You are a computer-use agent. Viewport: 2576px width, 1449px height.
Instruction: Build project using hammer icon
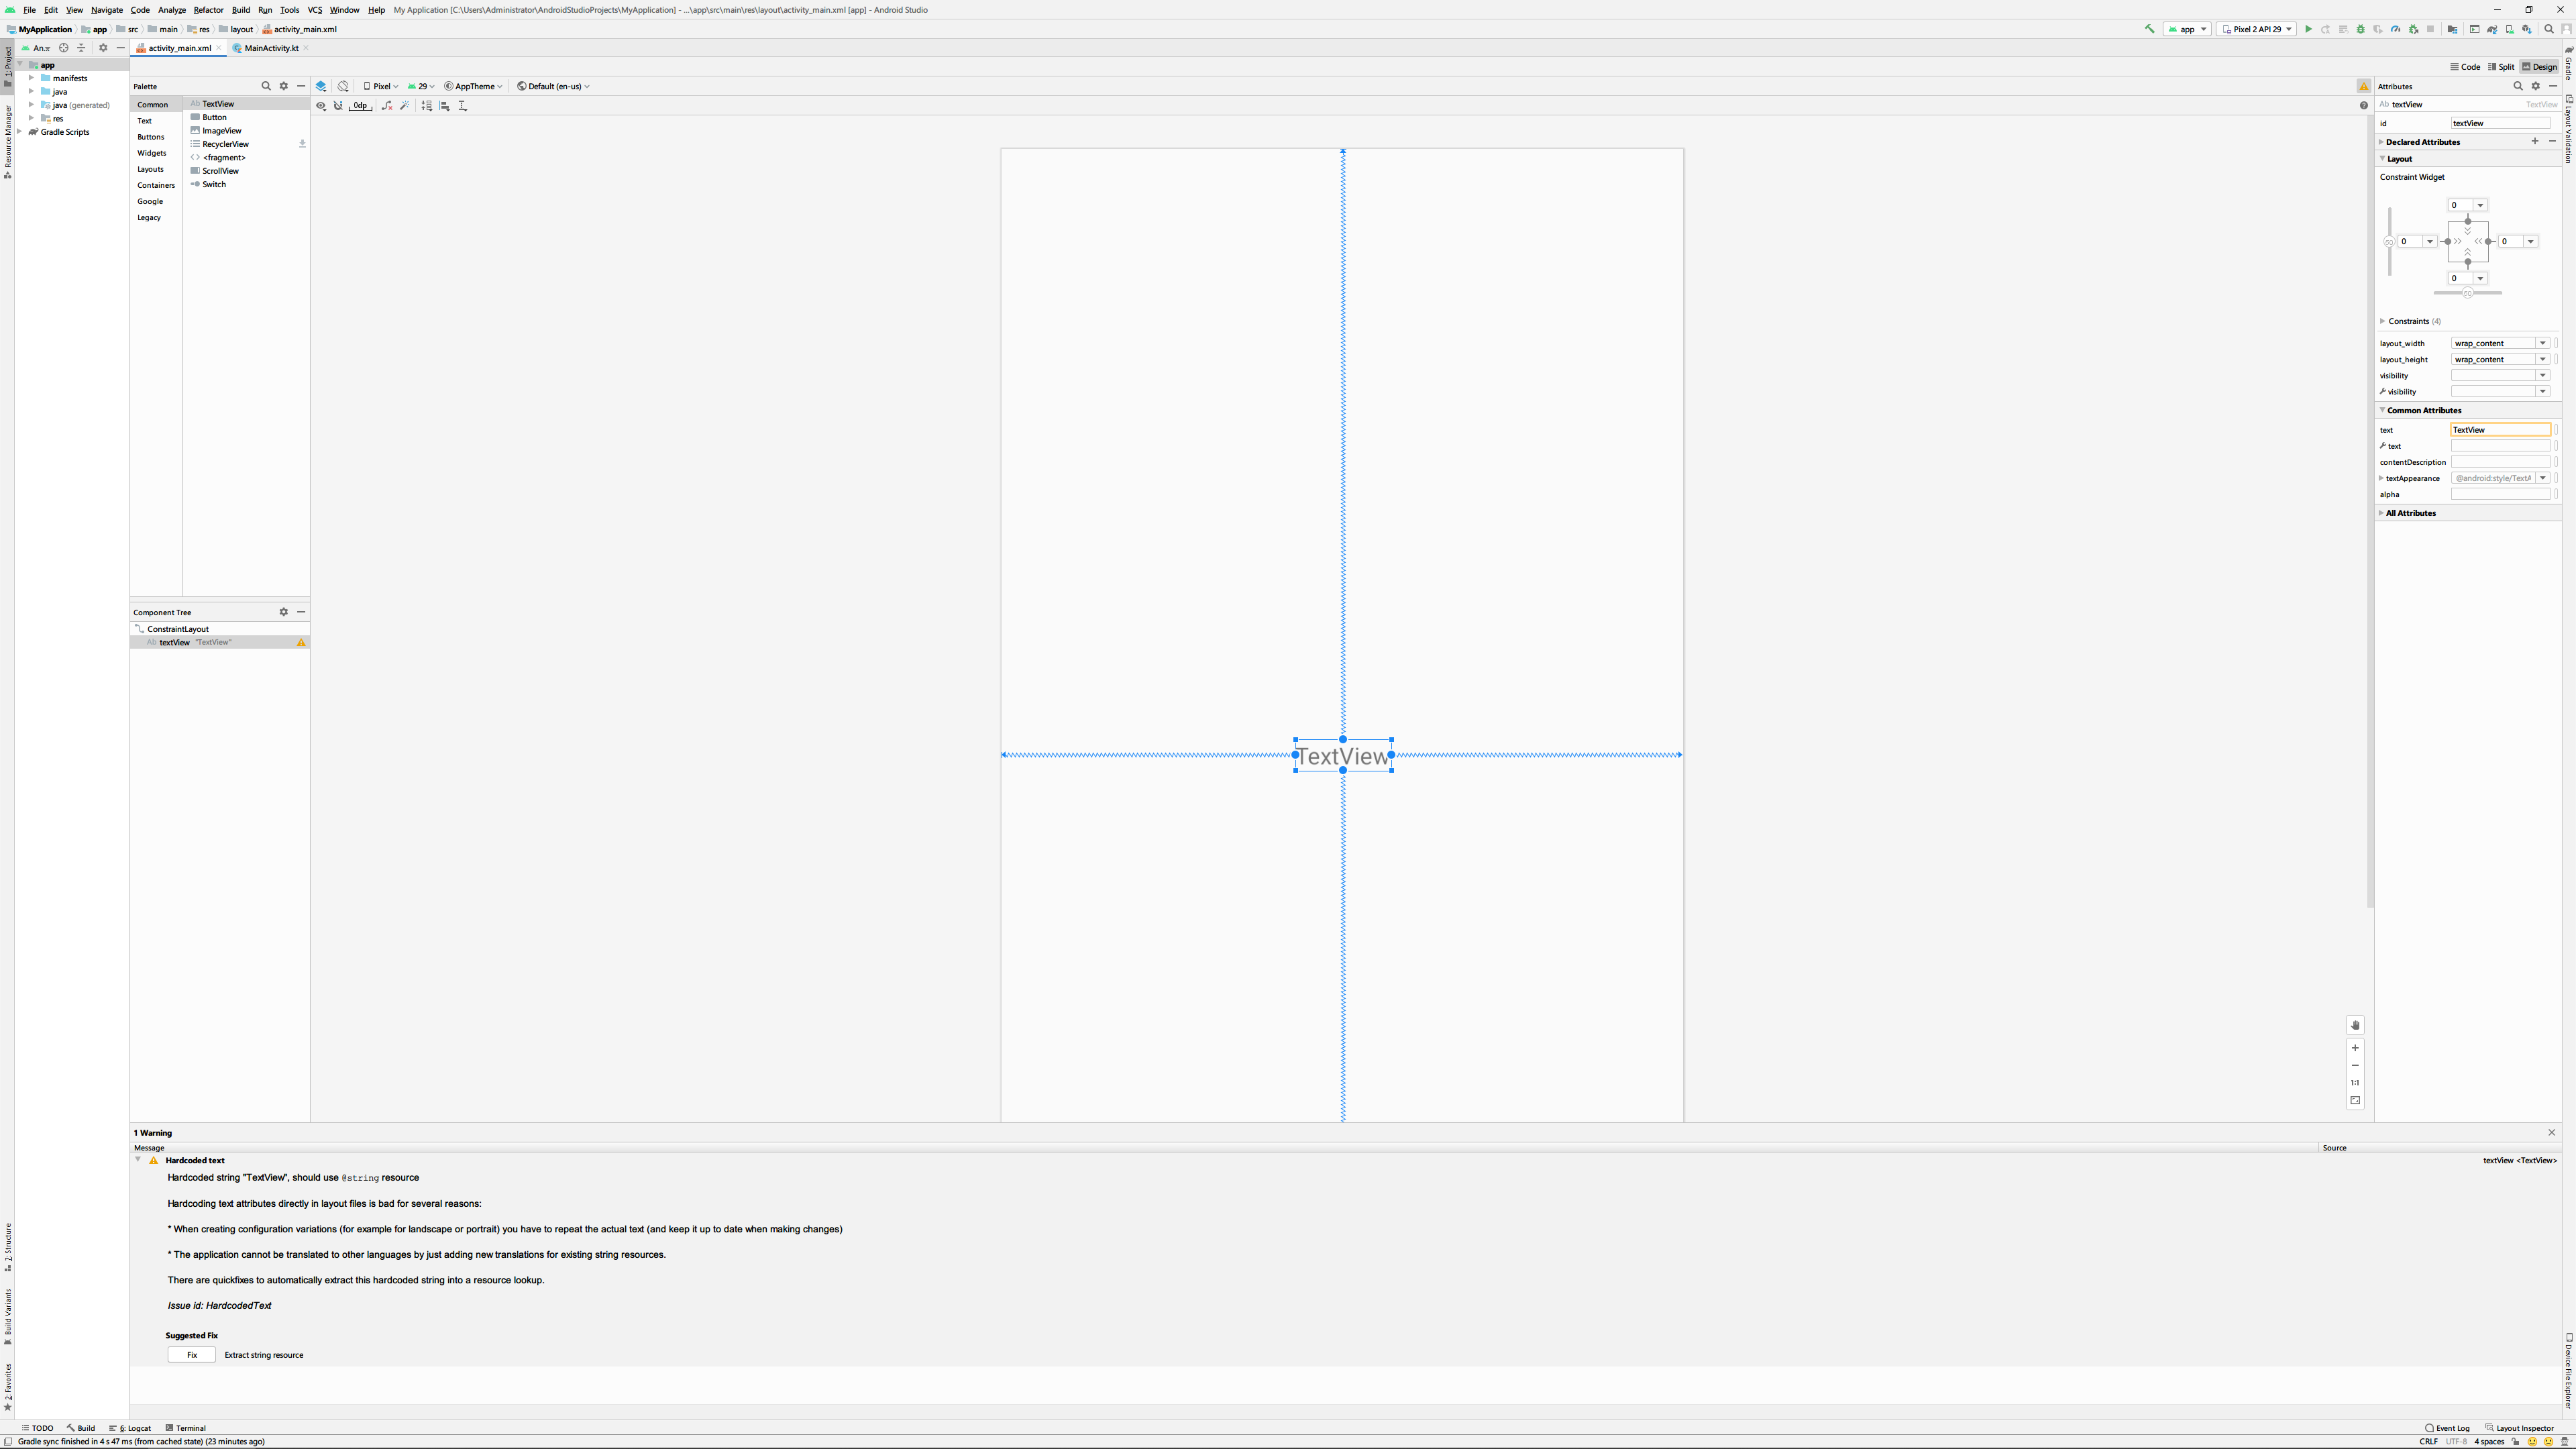coord(2149,29)
